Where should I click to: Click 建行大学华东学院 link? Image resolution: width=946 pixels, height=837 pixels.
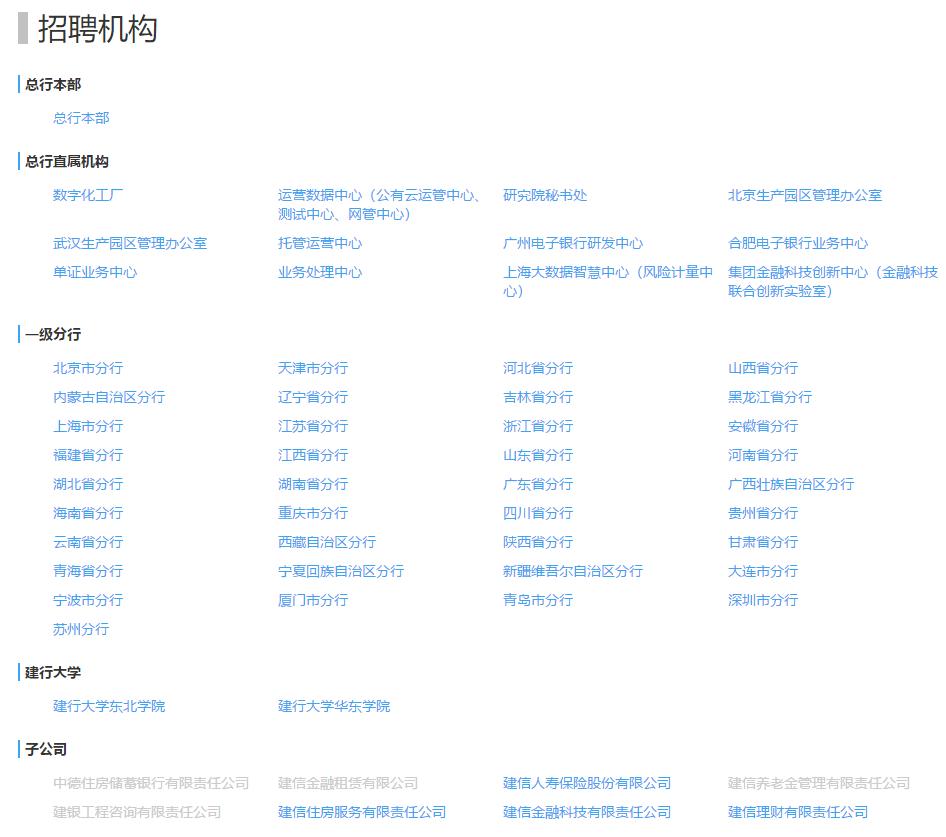click(x=332, y=706)
